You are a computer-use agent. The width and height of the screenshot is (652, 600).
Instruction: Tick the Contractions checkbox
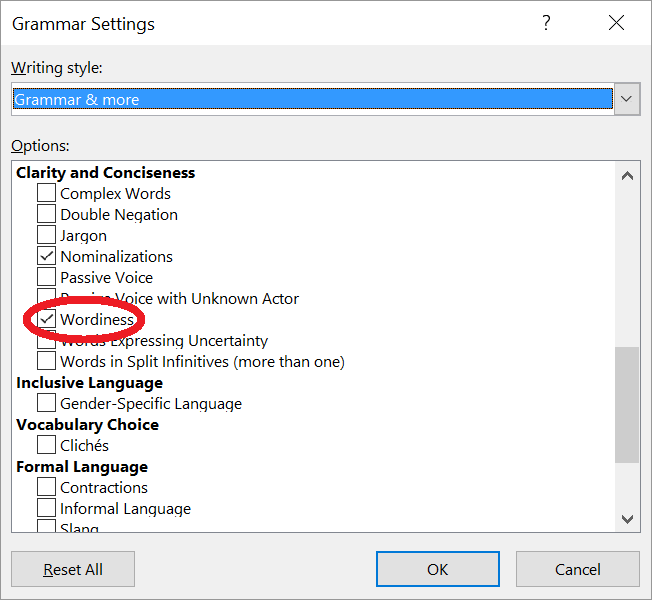point(46,486)
